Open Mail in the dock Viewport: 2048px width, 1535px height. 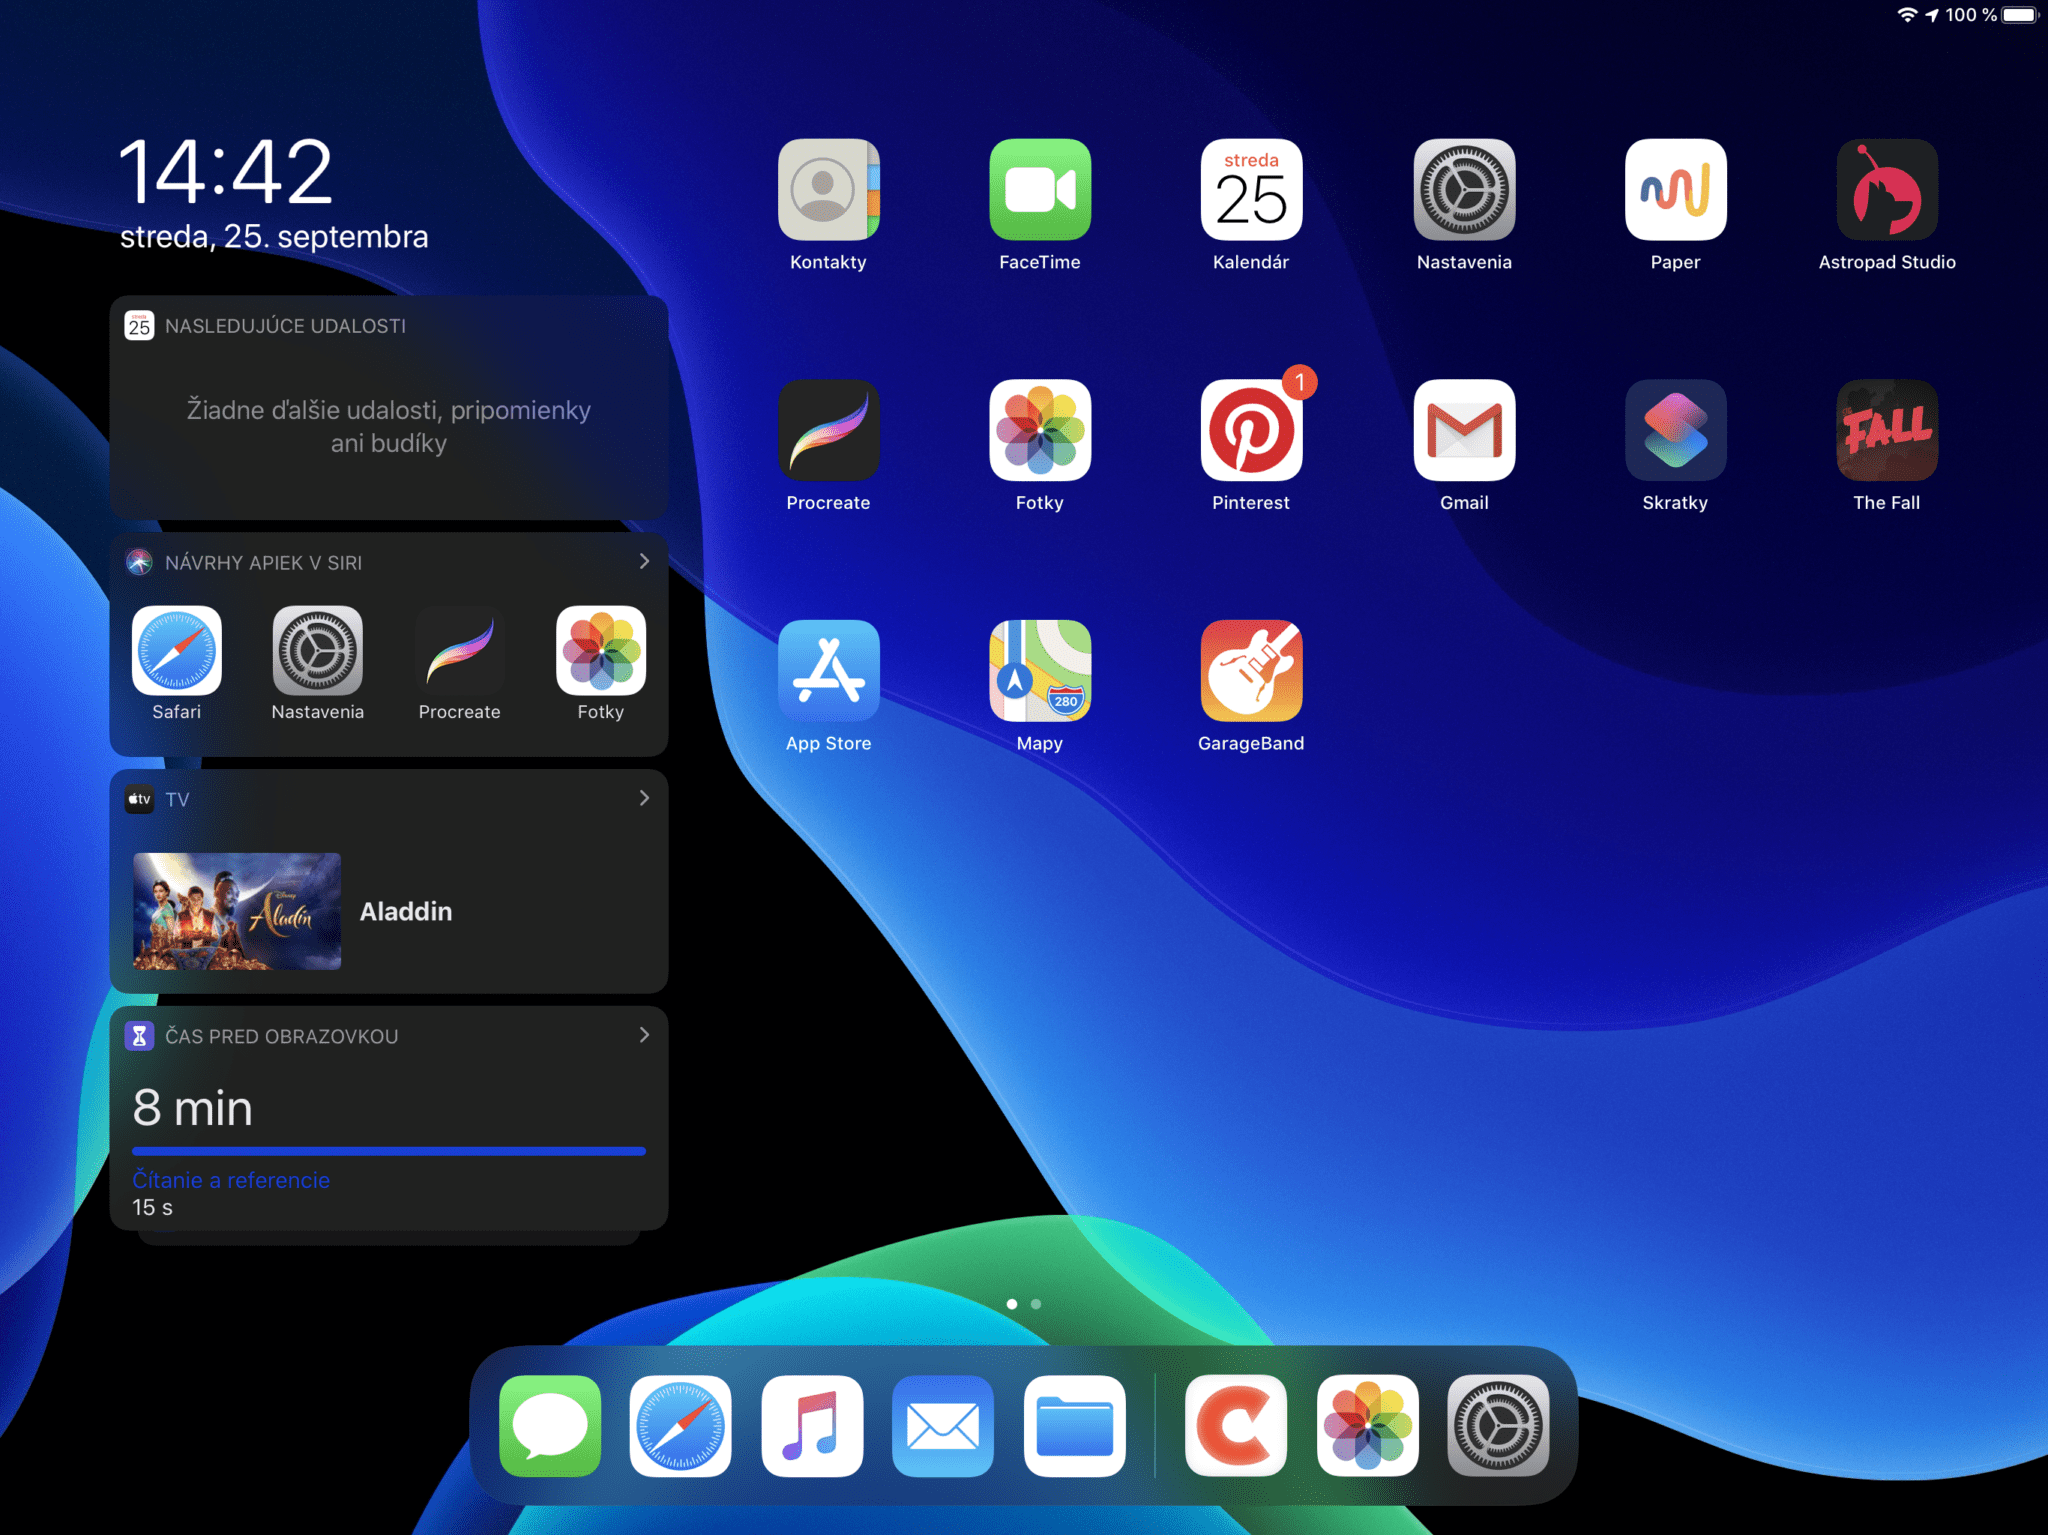coord(943,1426)
